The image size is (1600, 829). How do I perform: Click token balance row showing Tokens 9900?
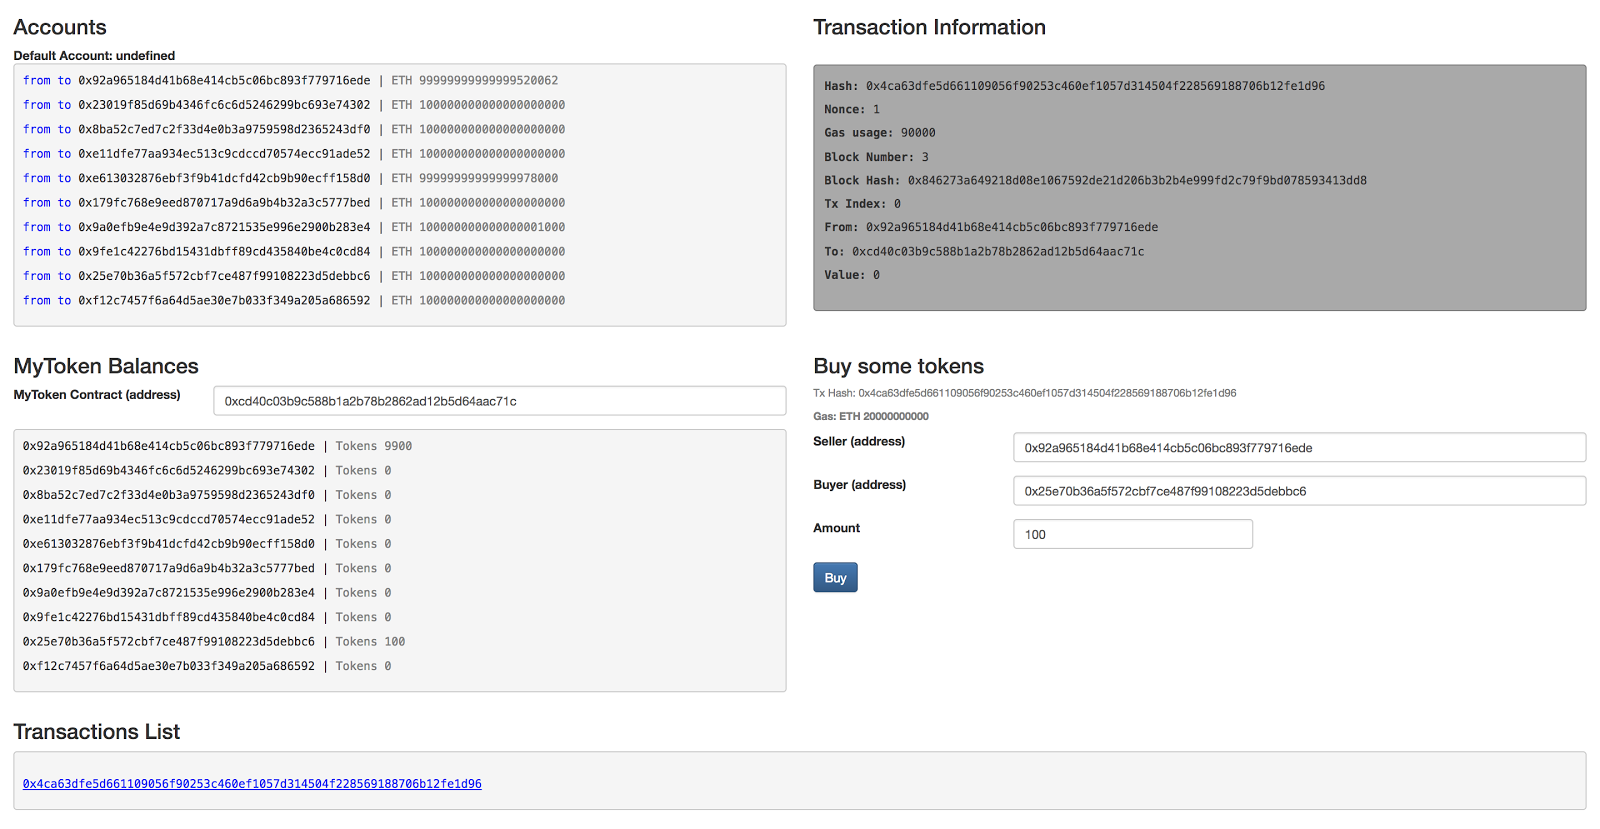(x=217, y=446)
